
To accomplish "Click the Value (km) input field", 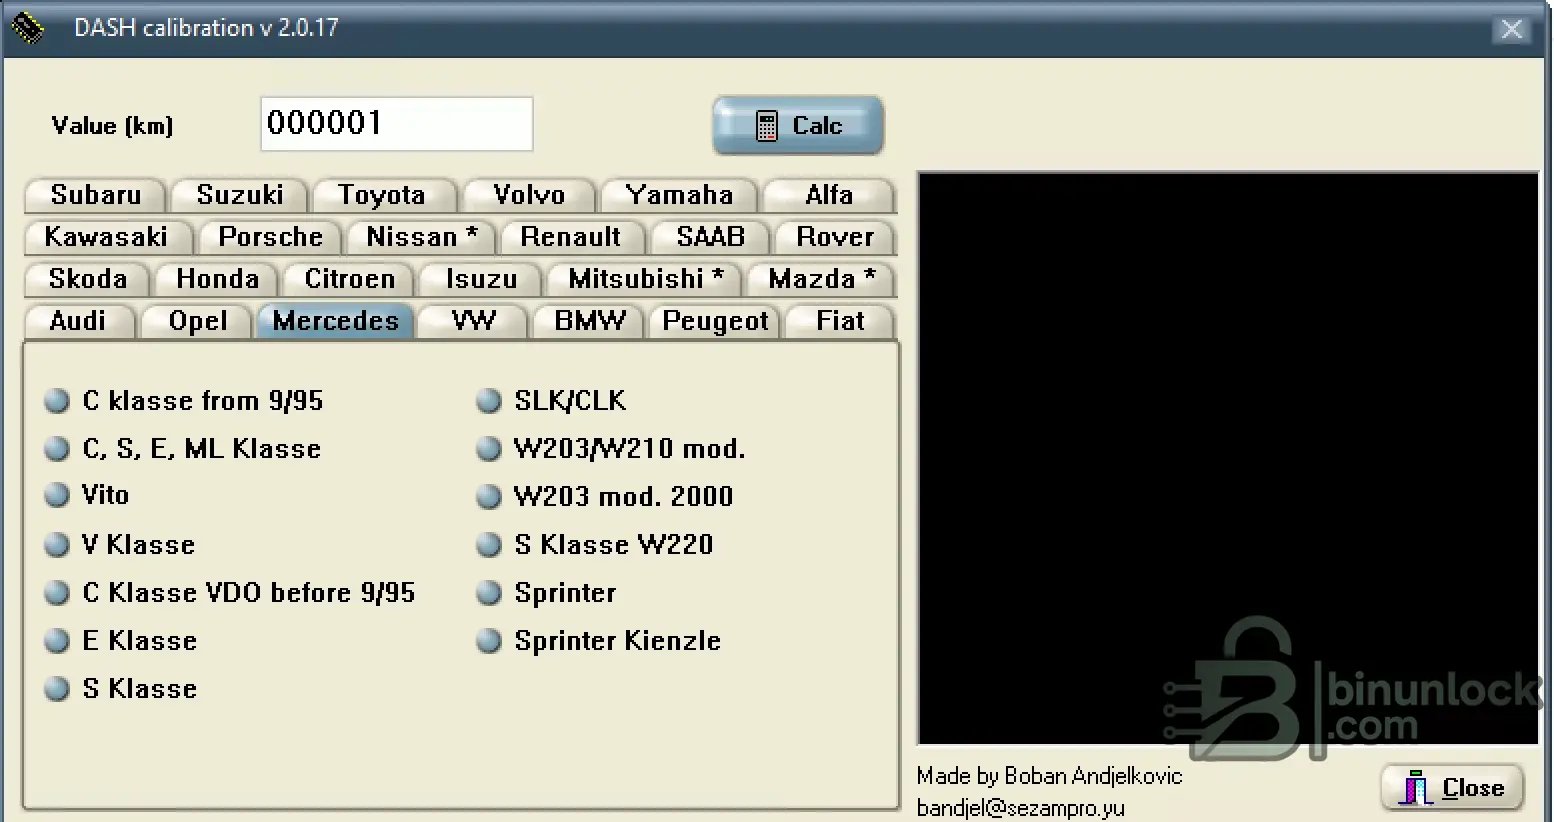I will 397,124.
